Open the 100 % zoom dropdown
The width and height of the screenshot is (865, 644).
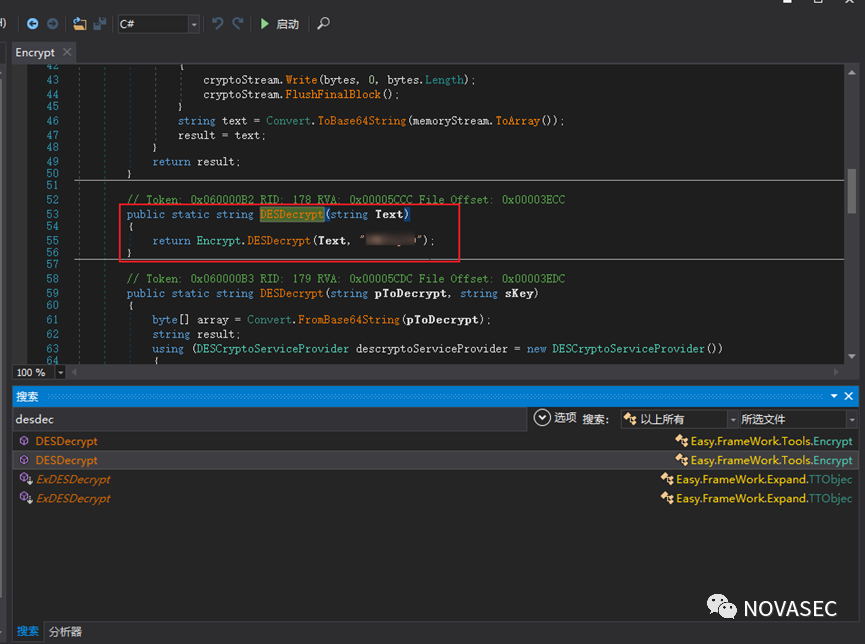pyautogui.click(x=61, y=372)
